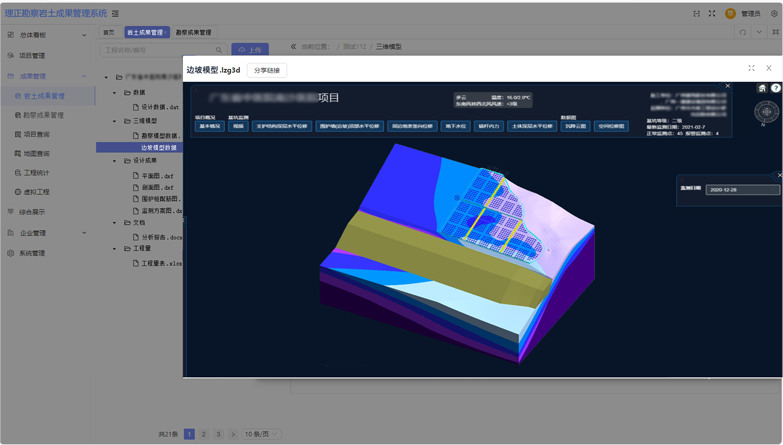Click the settings gear icon in header
Screen dimensions: 783x445
[x=774, y=14]
